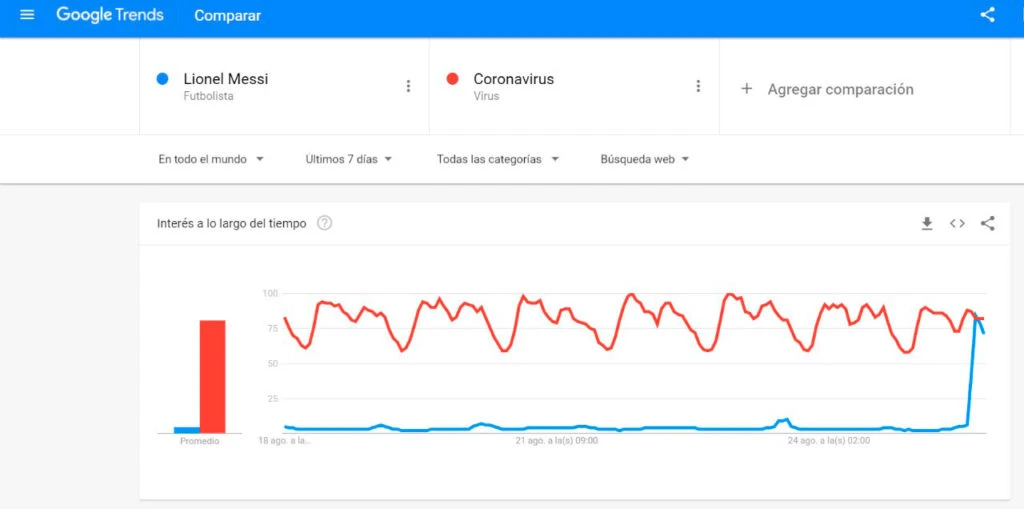Screen dimensions: 1024x509
Task: Select the Comparar header tab
Action: (227, 16)
